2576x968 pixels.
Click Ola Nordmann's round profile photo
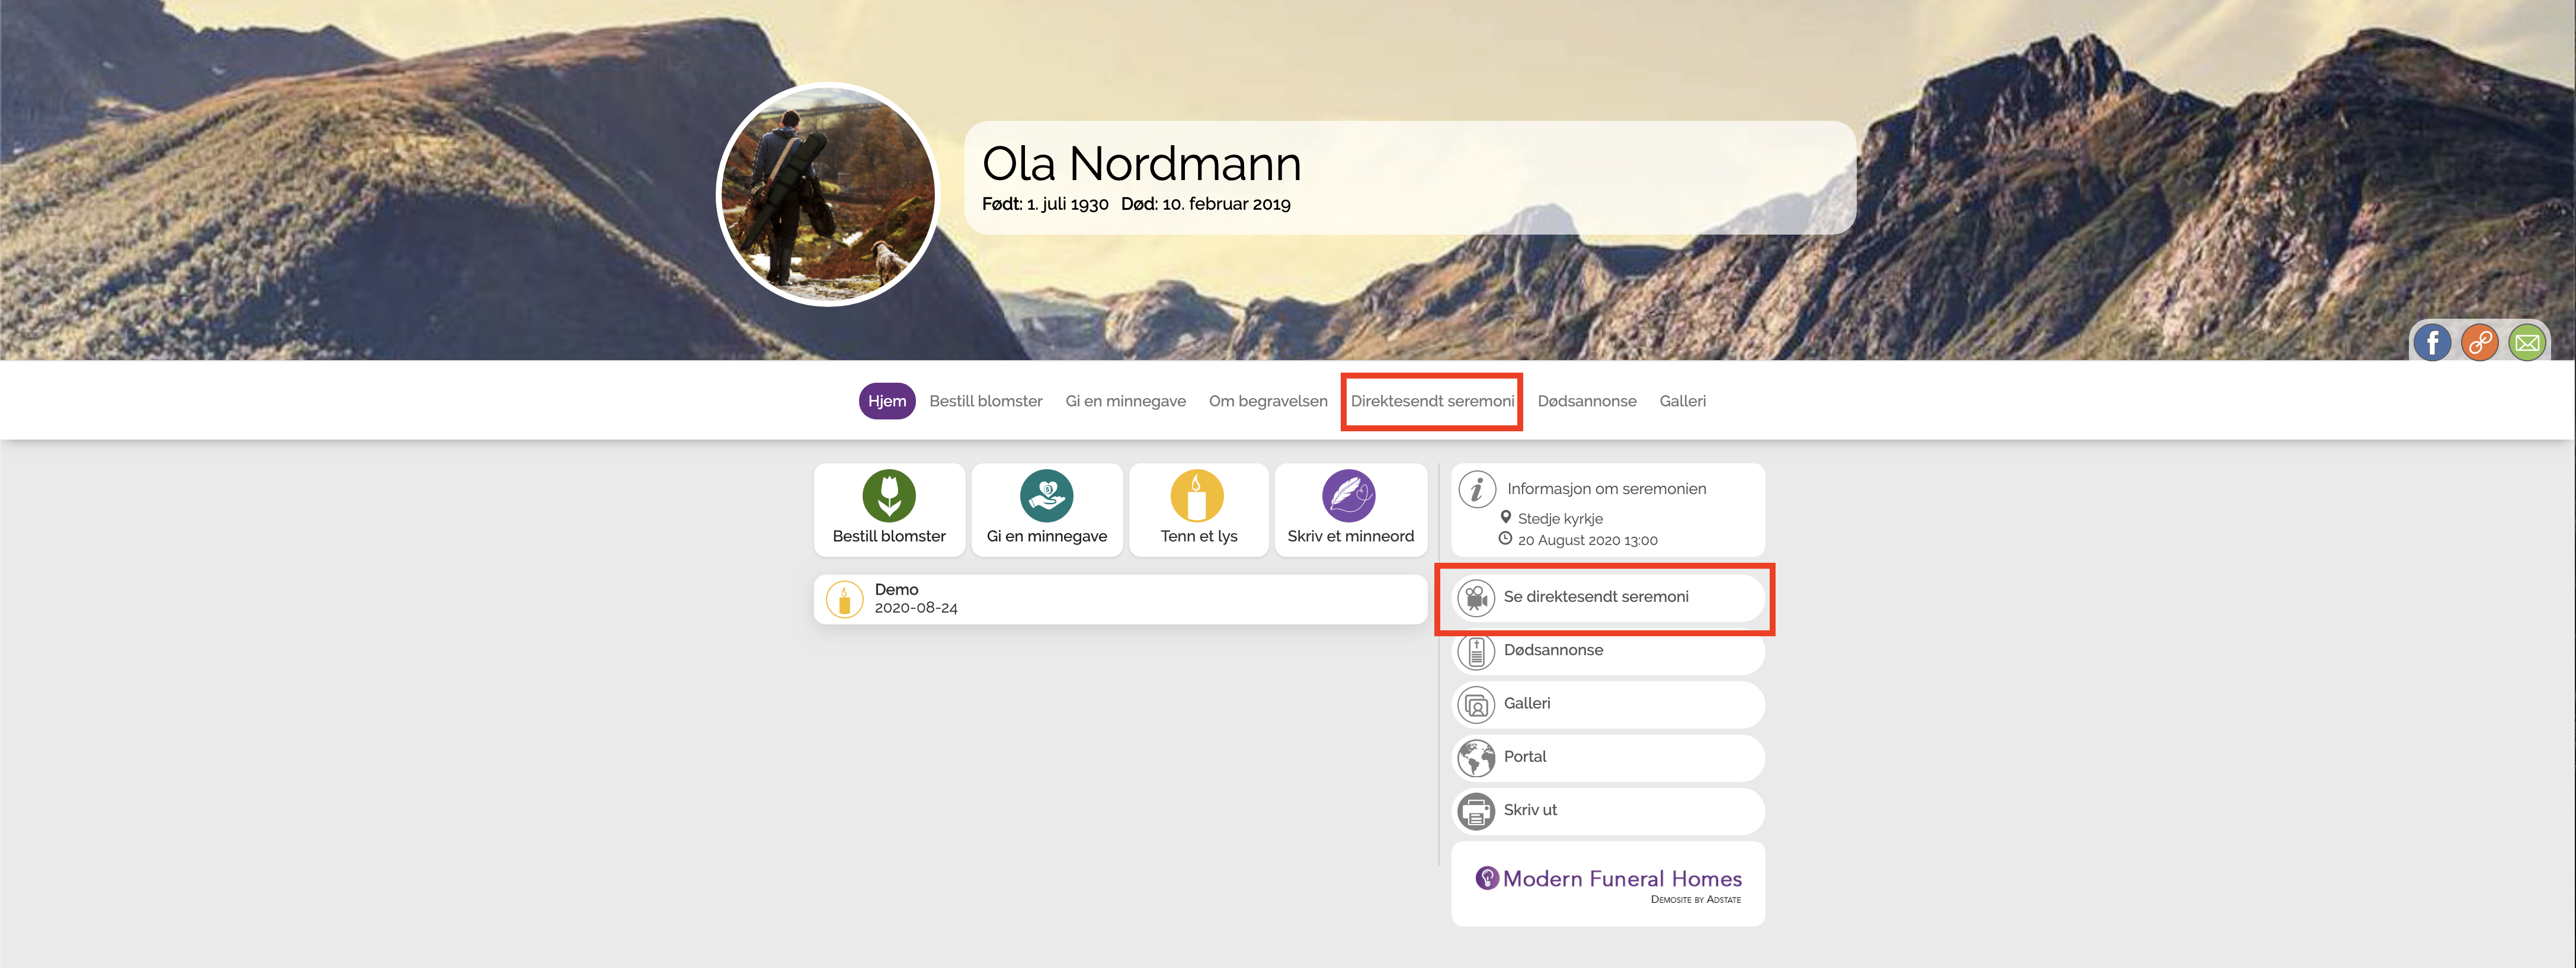click(827, 195)
